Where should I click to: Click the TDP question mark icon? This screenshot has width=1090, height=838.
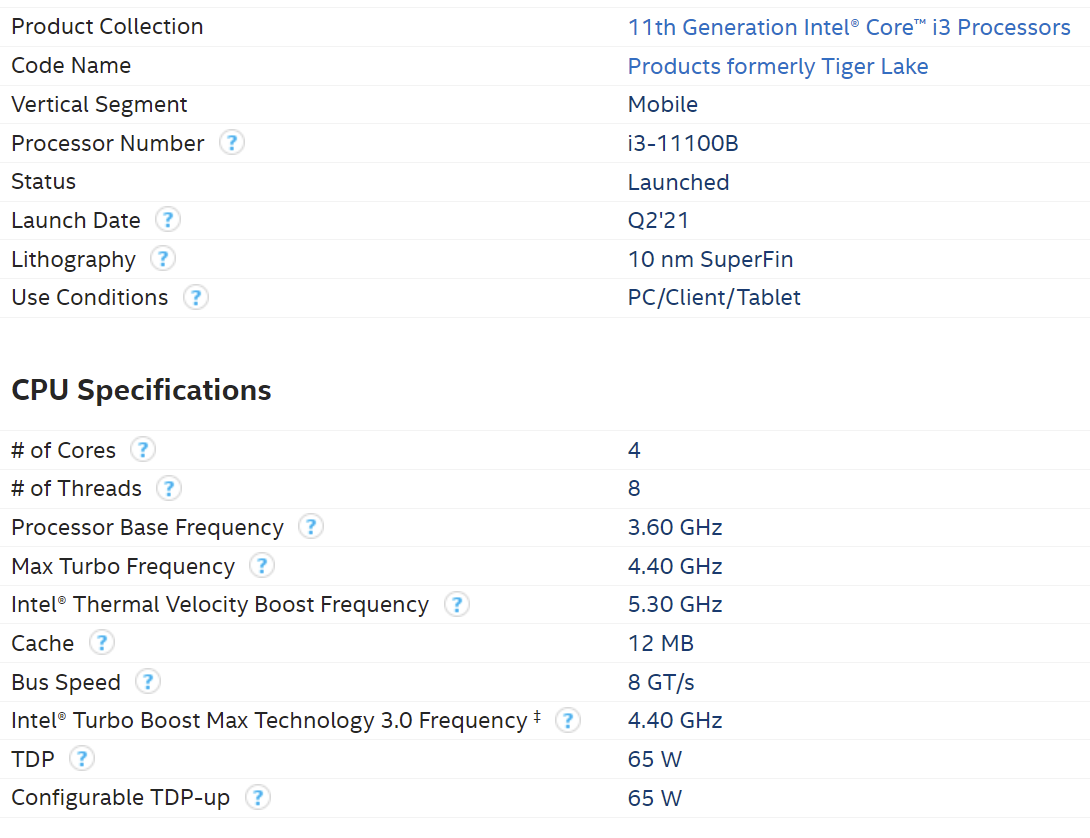point(81,758)
